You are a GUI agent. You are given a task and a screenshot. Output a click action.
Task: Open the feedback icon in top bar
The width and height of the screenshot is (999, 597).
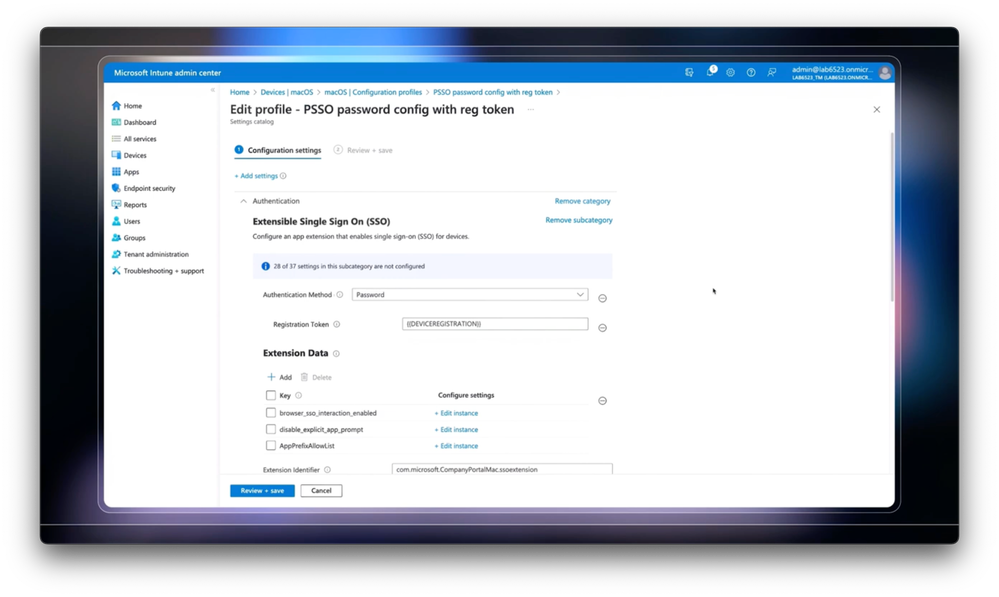772,73
